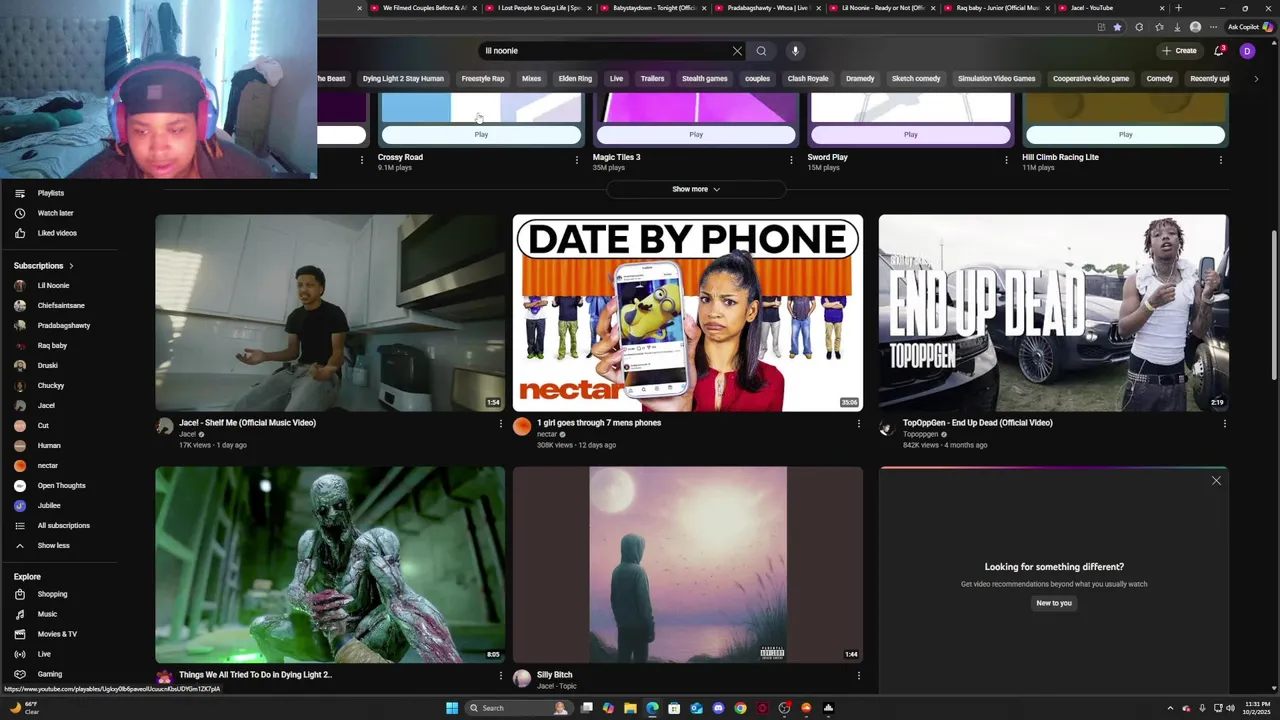1280x720 pixels.
Task: Open more options for 1 girl goes through 7 mens phones
Action: (858, 424)
